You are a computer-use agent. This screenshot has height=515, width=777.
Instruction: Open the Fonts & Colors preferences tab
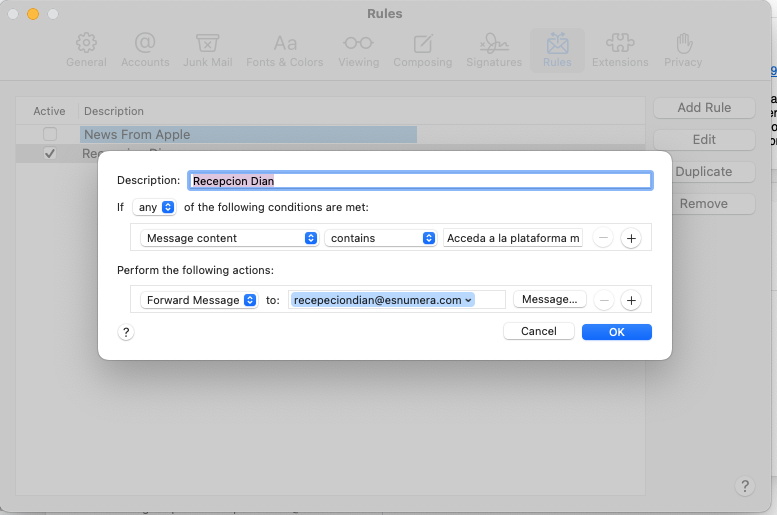[285, 50]
